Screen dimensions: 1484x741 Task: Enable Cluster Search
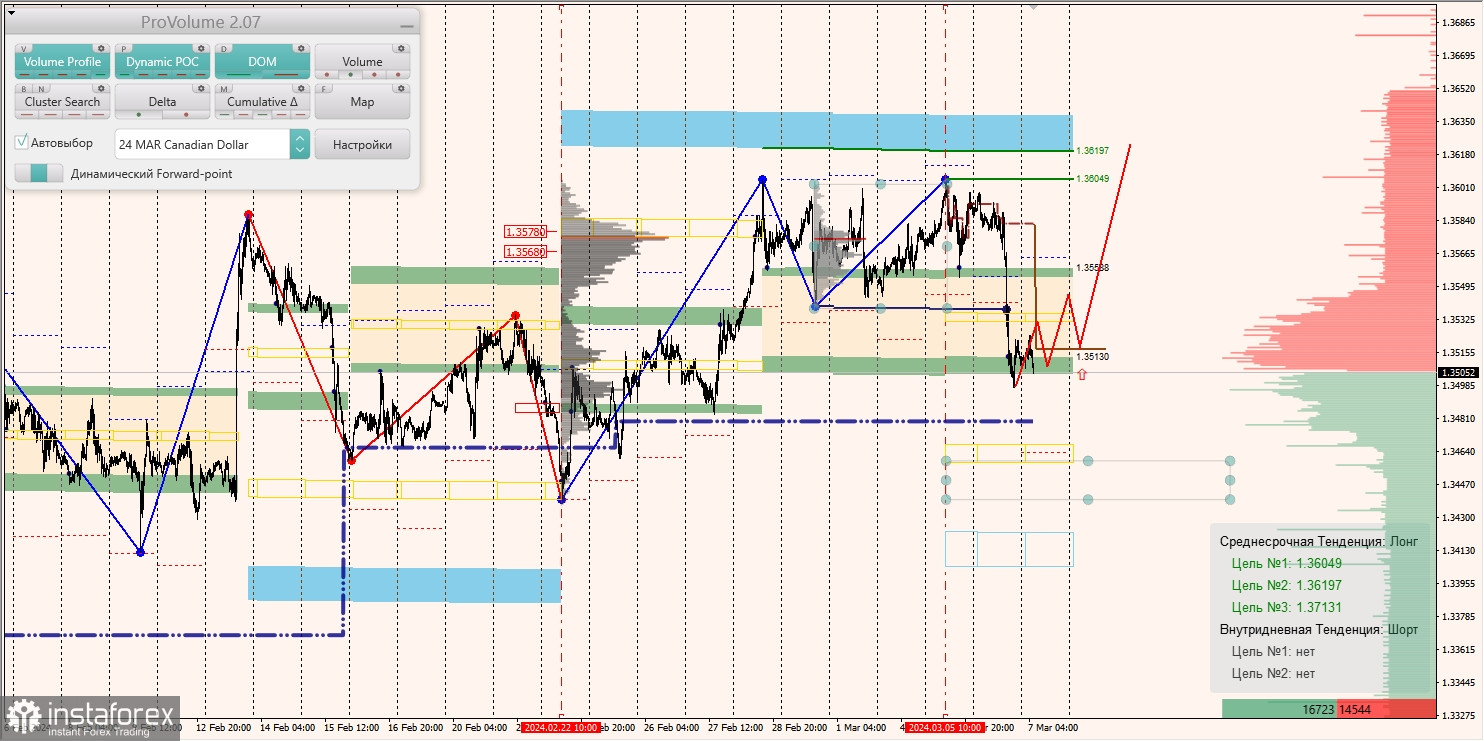pos(62,102)
